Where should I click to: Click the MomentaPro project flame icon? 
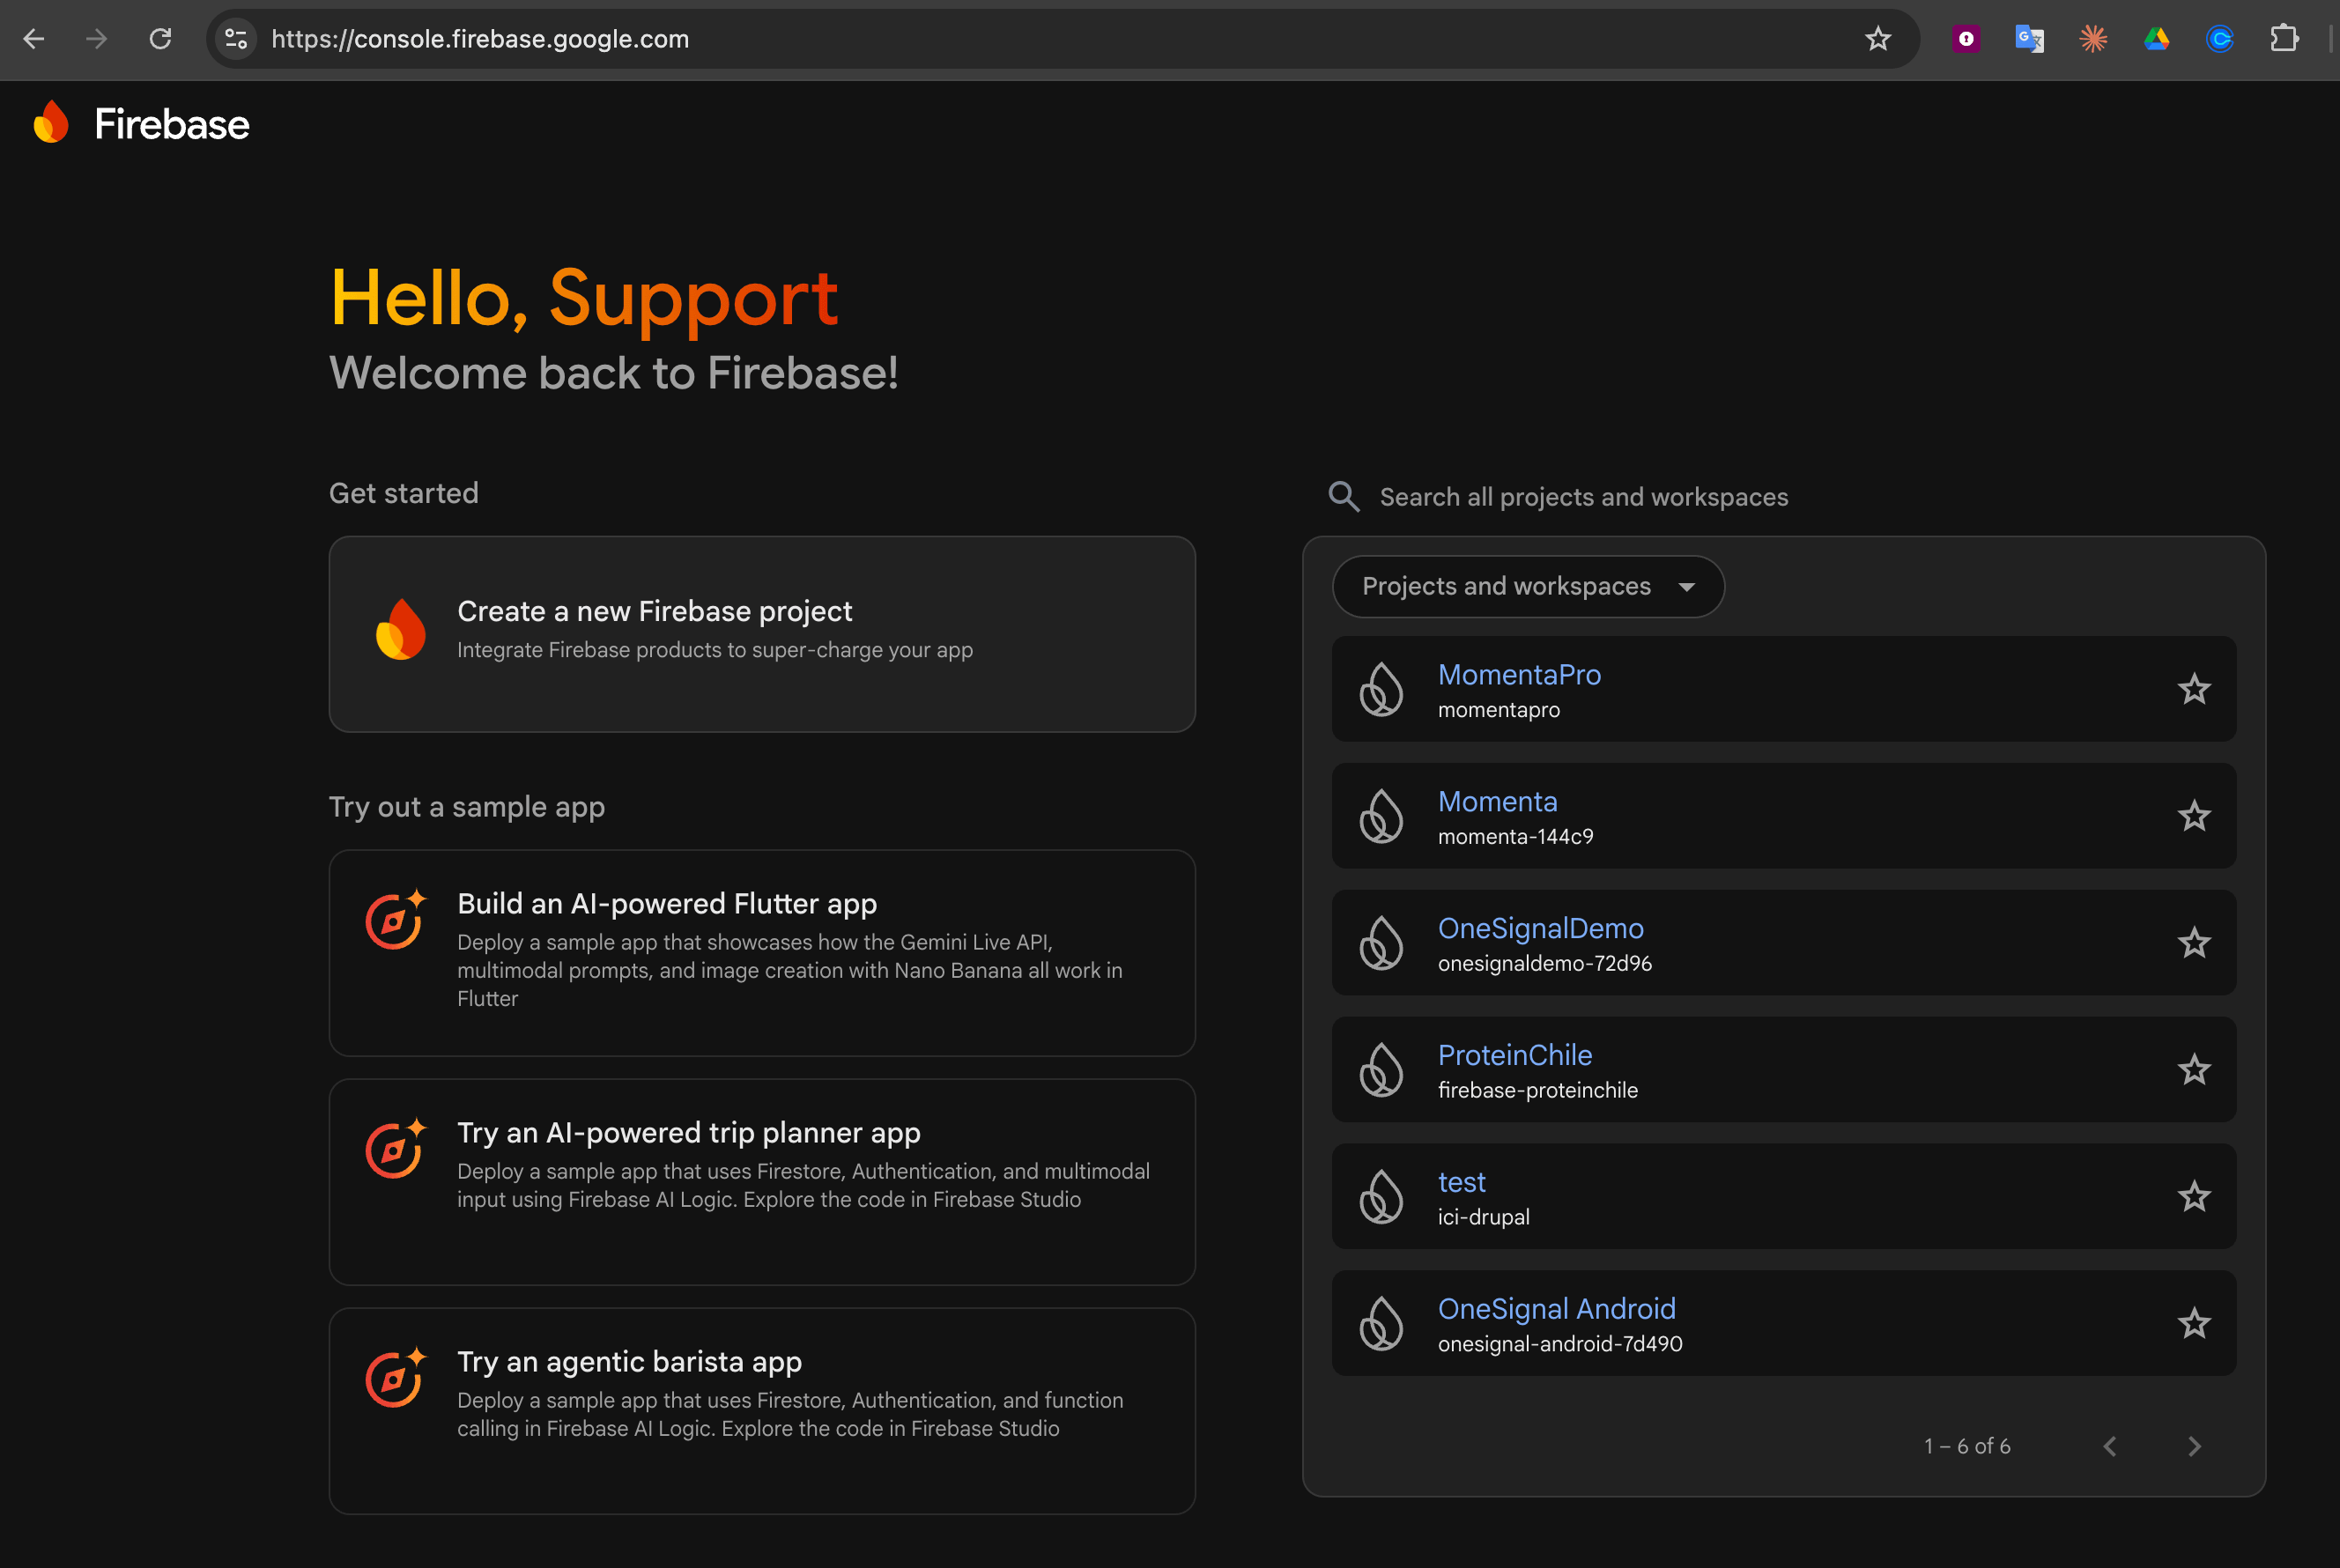point(1382,689)
